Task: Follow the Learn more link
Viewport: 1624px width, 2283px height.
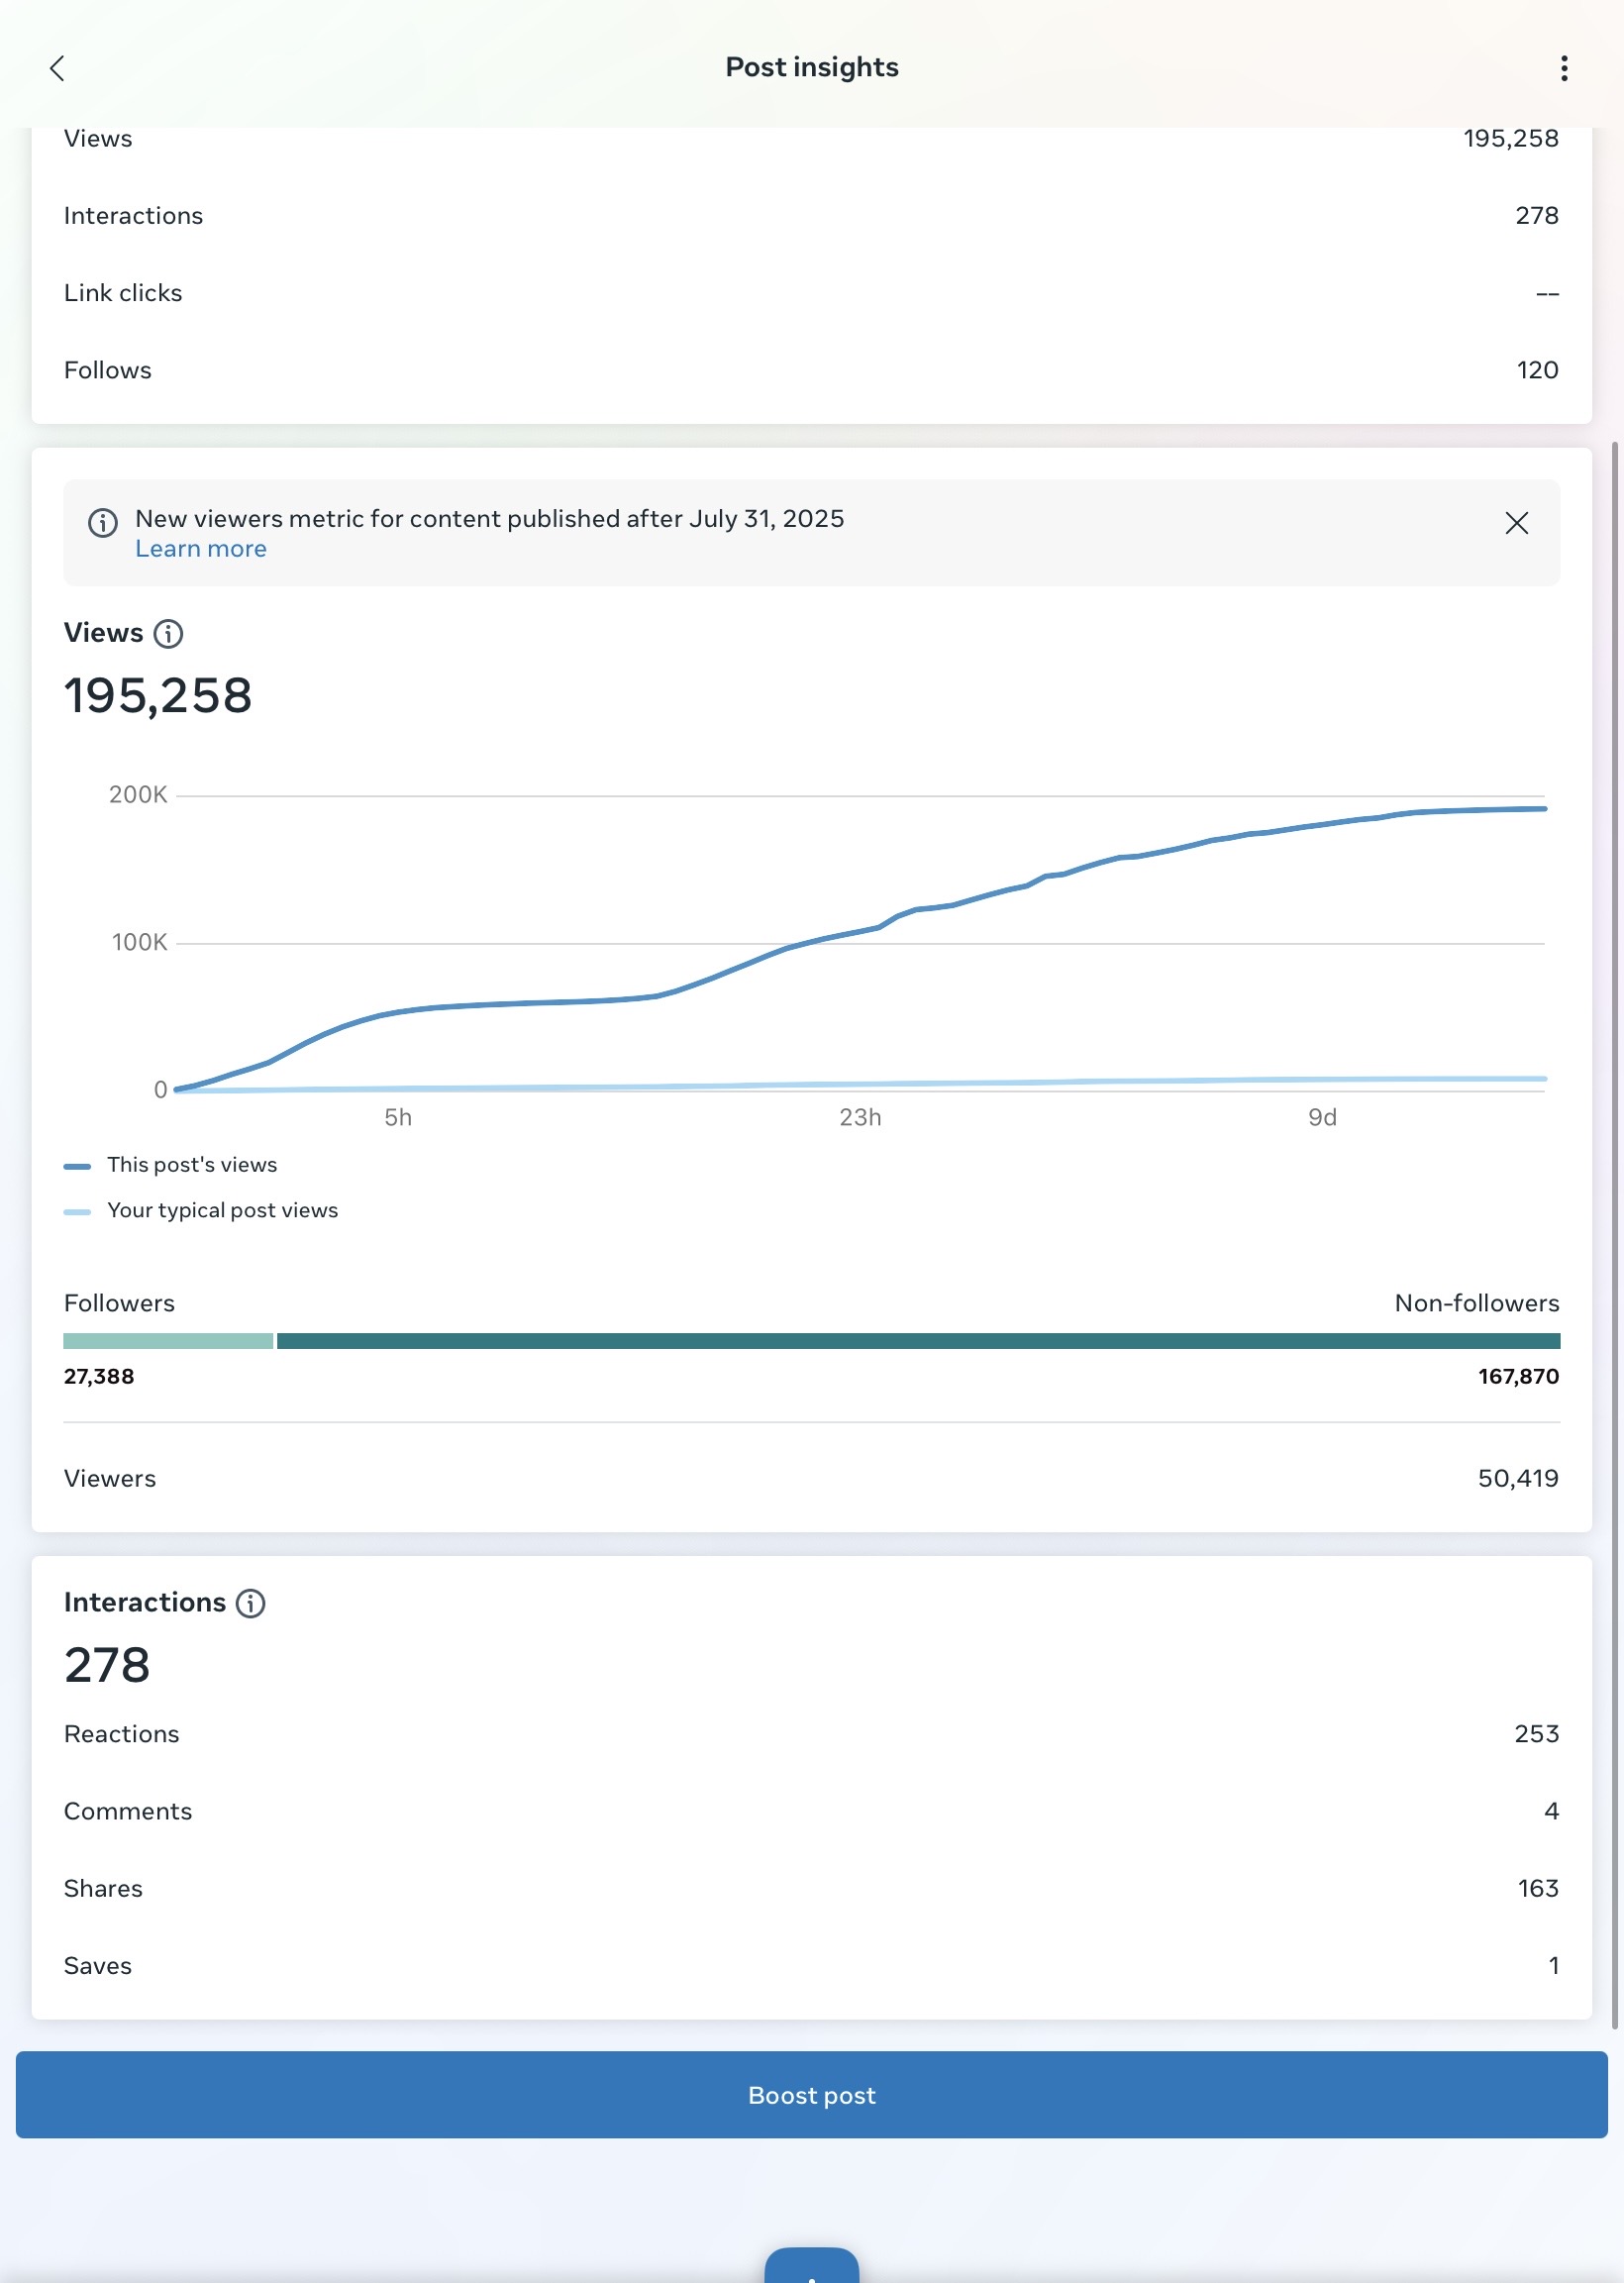Action: (x=201, y=549)
